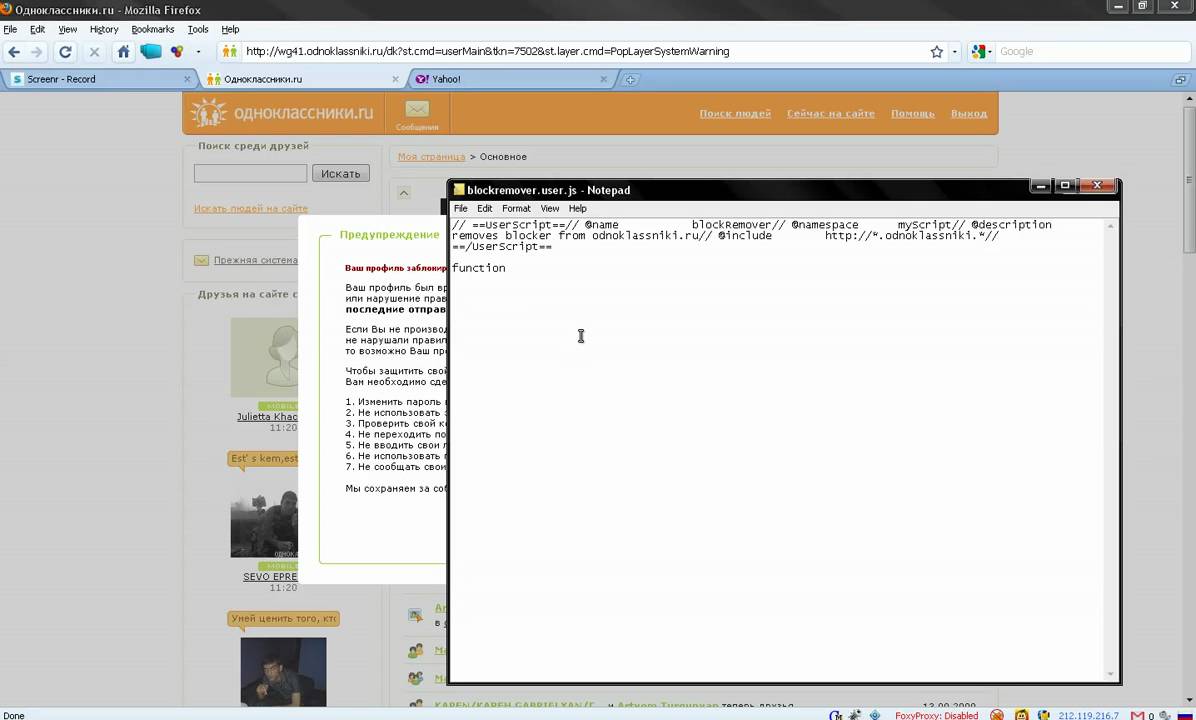The image size is (1196, 720).
Task: Open Firefox History menu
Action: point(104,29)
